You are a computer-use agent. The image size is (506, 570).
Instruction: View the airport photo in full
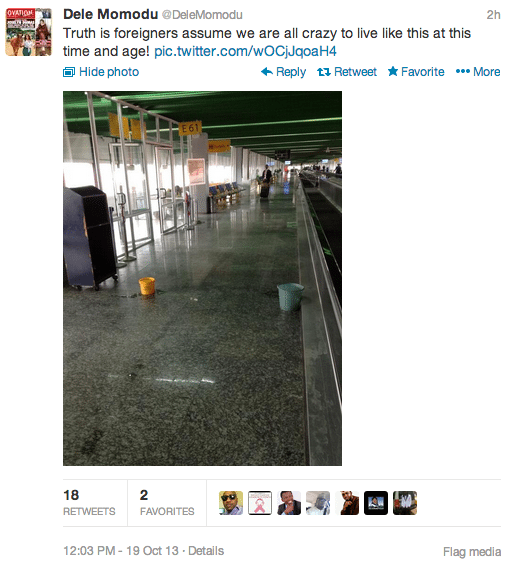pyautogui.click(x=202, y=278)
